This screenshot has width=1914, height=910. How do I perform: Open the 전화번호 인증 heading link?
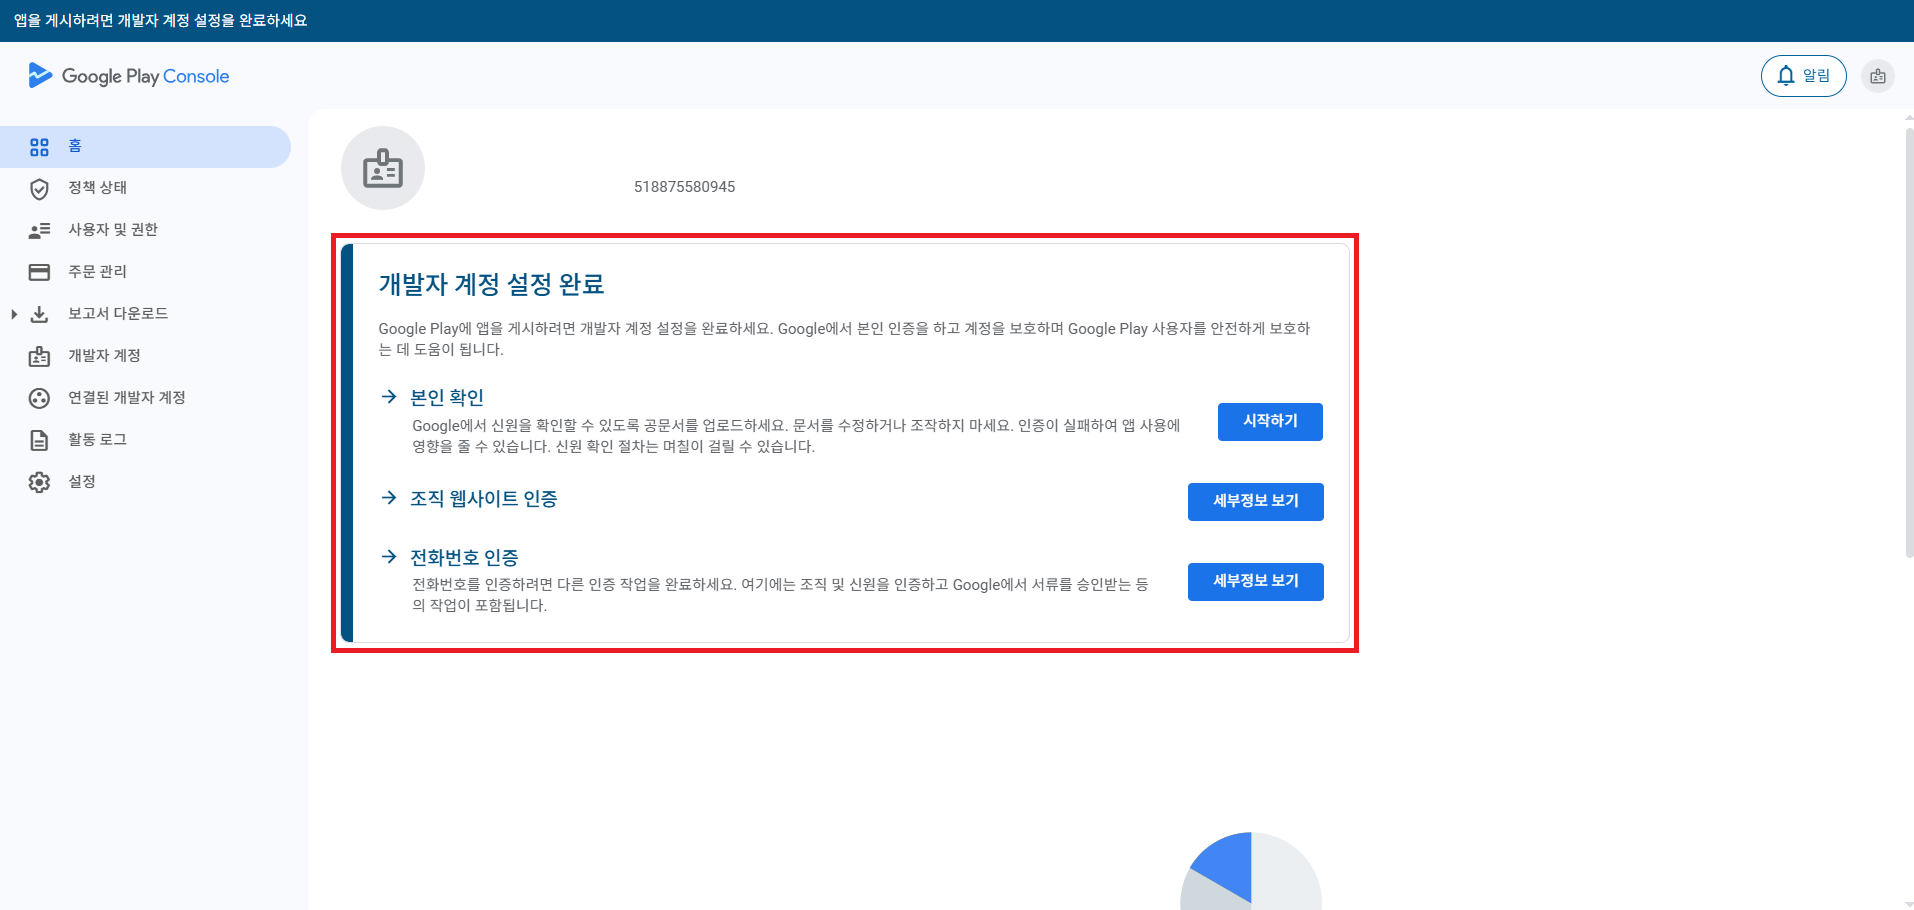[x=464, y=558]
